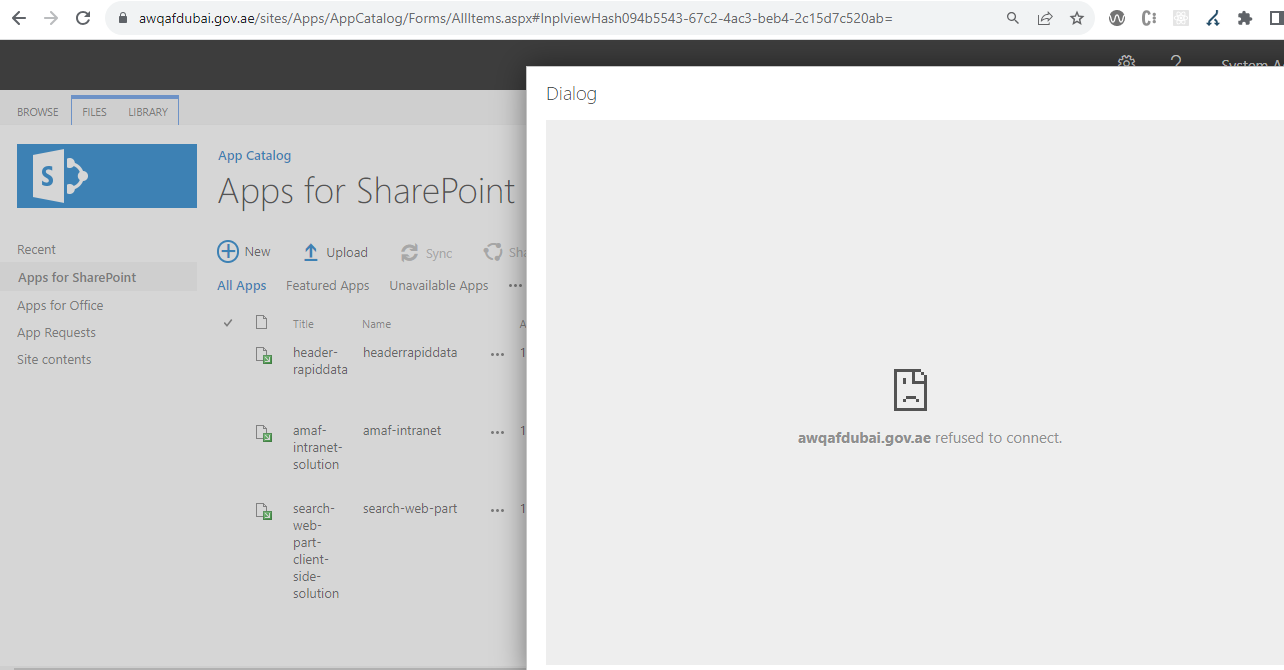Click the New app plus button
Screen dimensions: 1284x670
point(244,252)
